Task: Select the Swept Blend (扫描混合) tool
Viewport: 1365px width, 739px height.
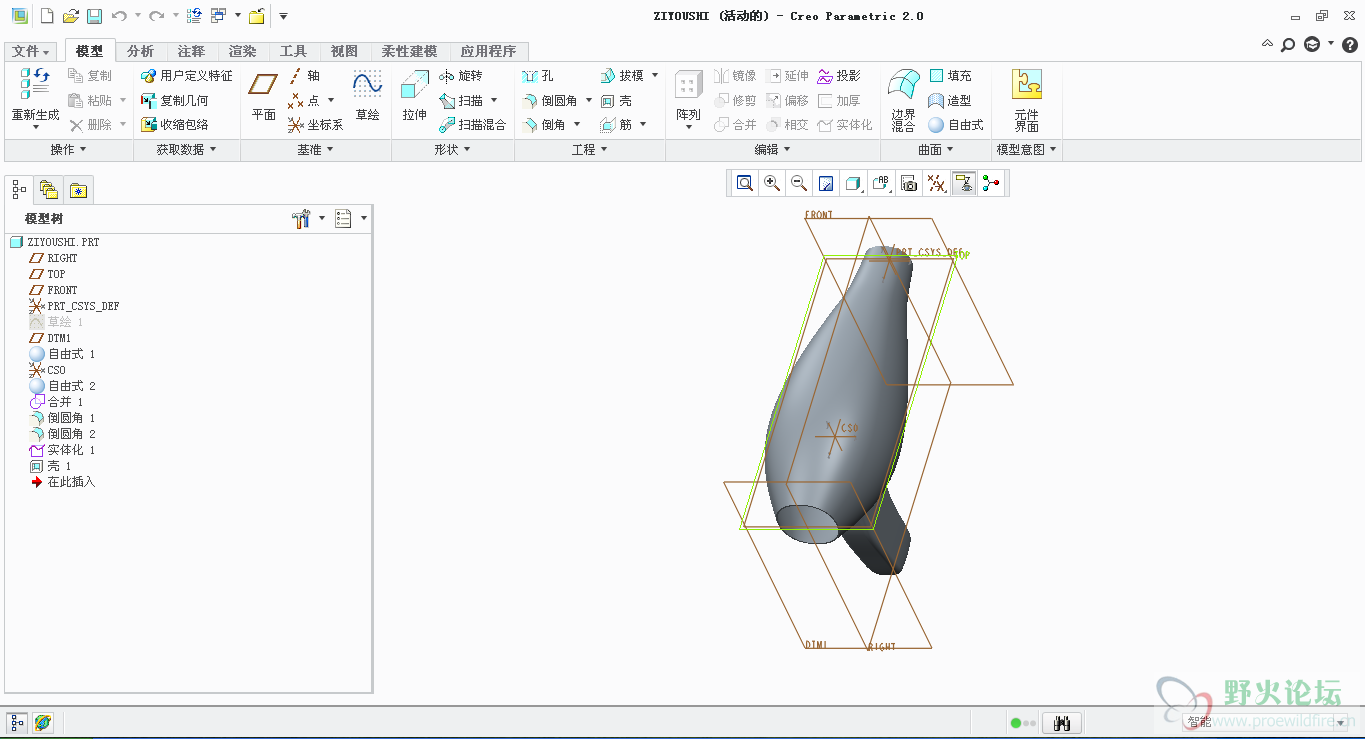Action: (x=473, y=125)
